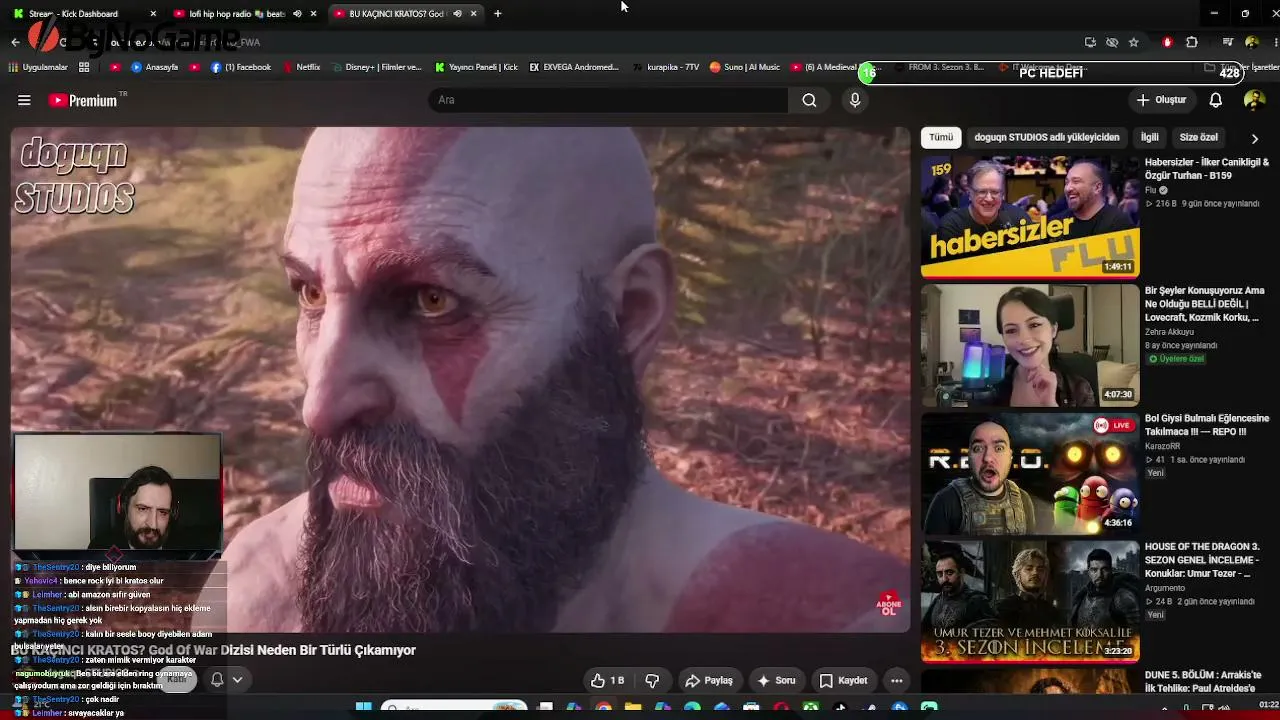Dislike the video with thumbs down
Image resolution: width=1280 pixels, height=720 pixels.
[x=652, y=681]
